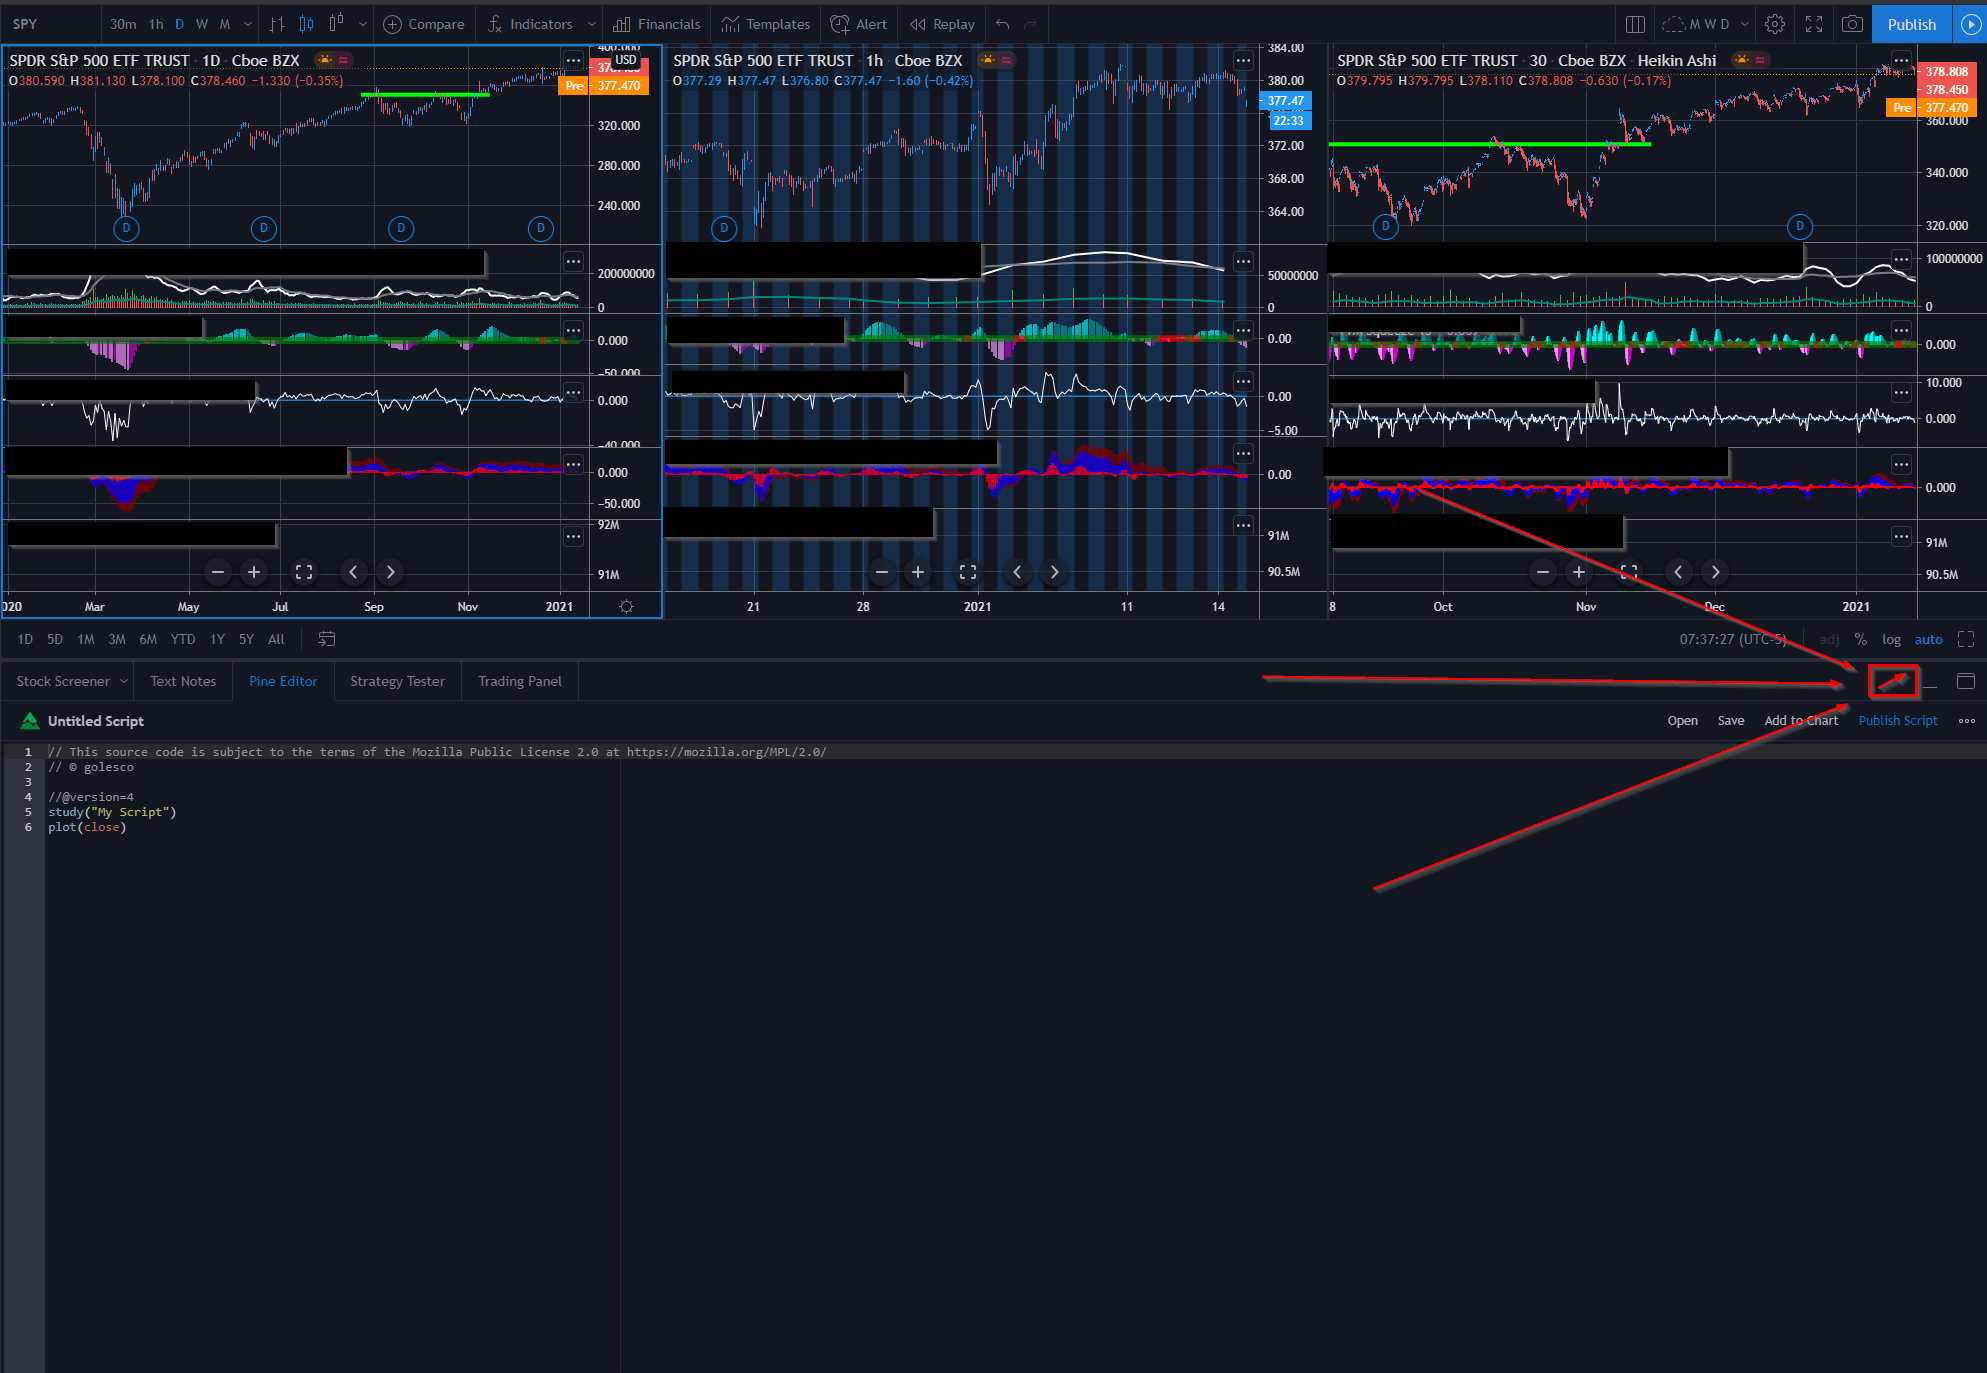Maximize the Pine Editor panel

click(x=1966, y=681)
